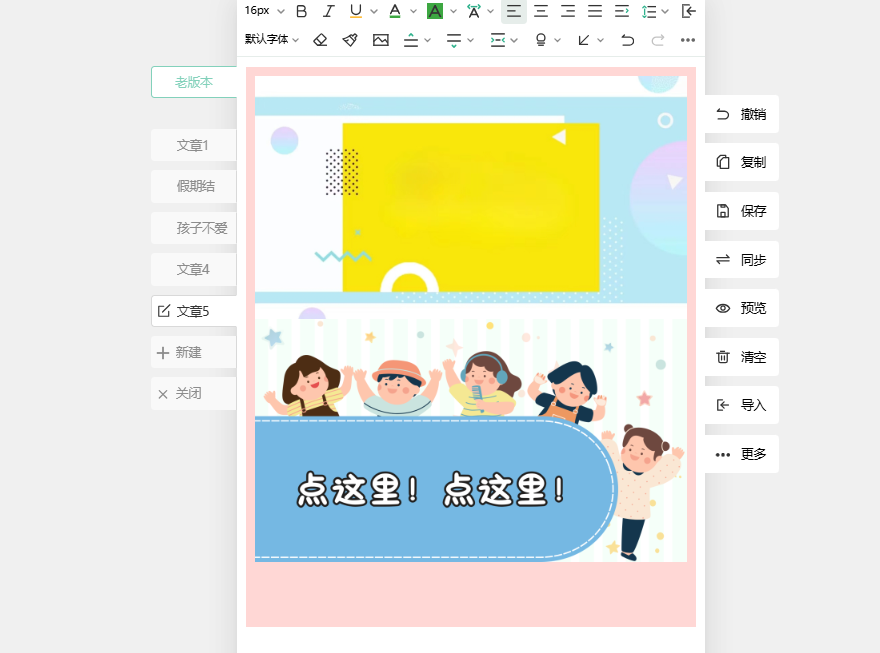Click the letter spacing icon

[x=474, y=11]
